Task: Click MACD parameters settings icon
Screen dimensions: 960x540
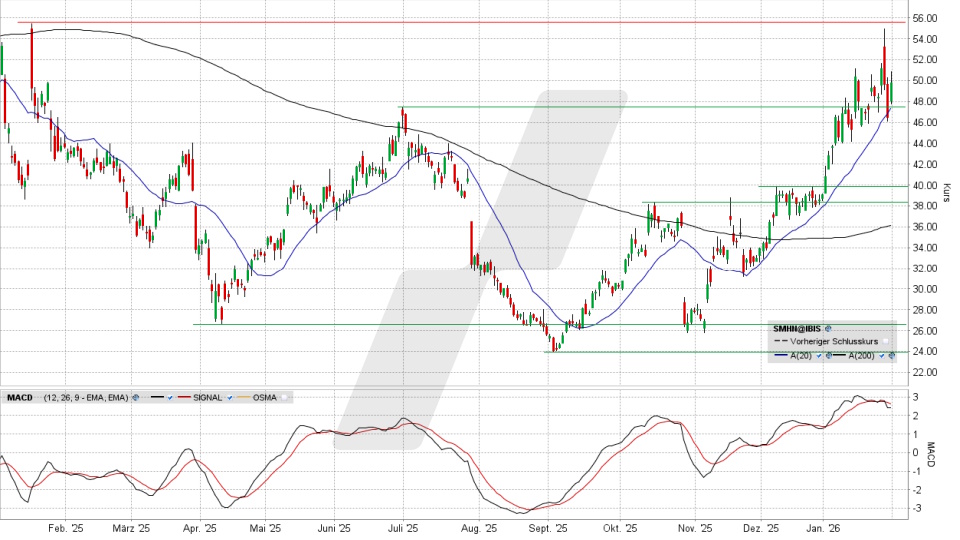Action: tap(136, 396)
